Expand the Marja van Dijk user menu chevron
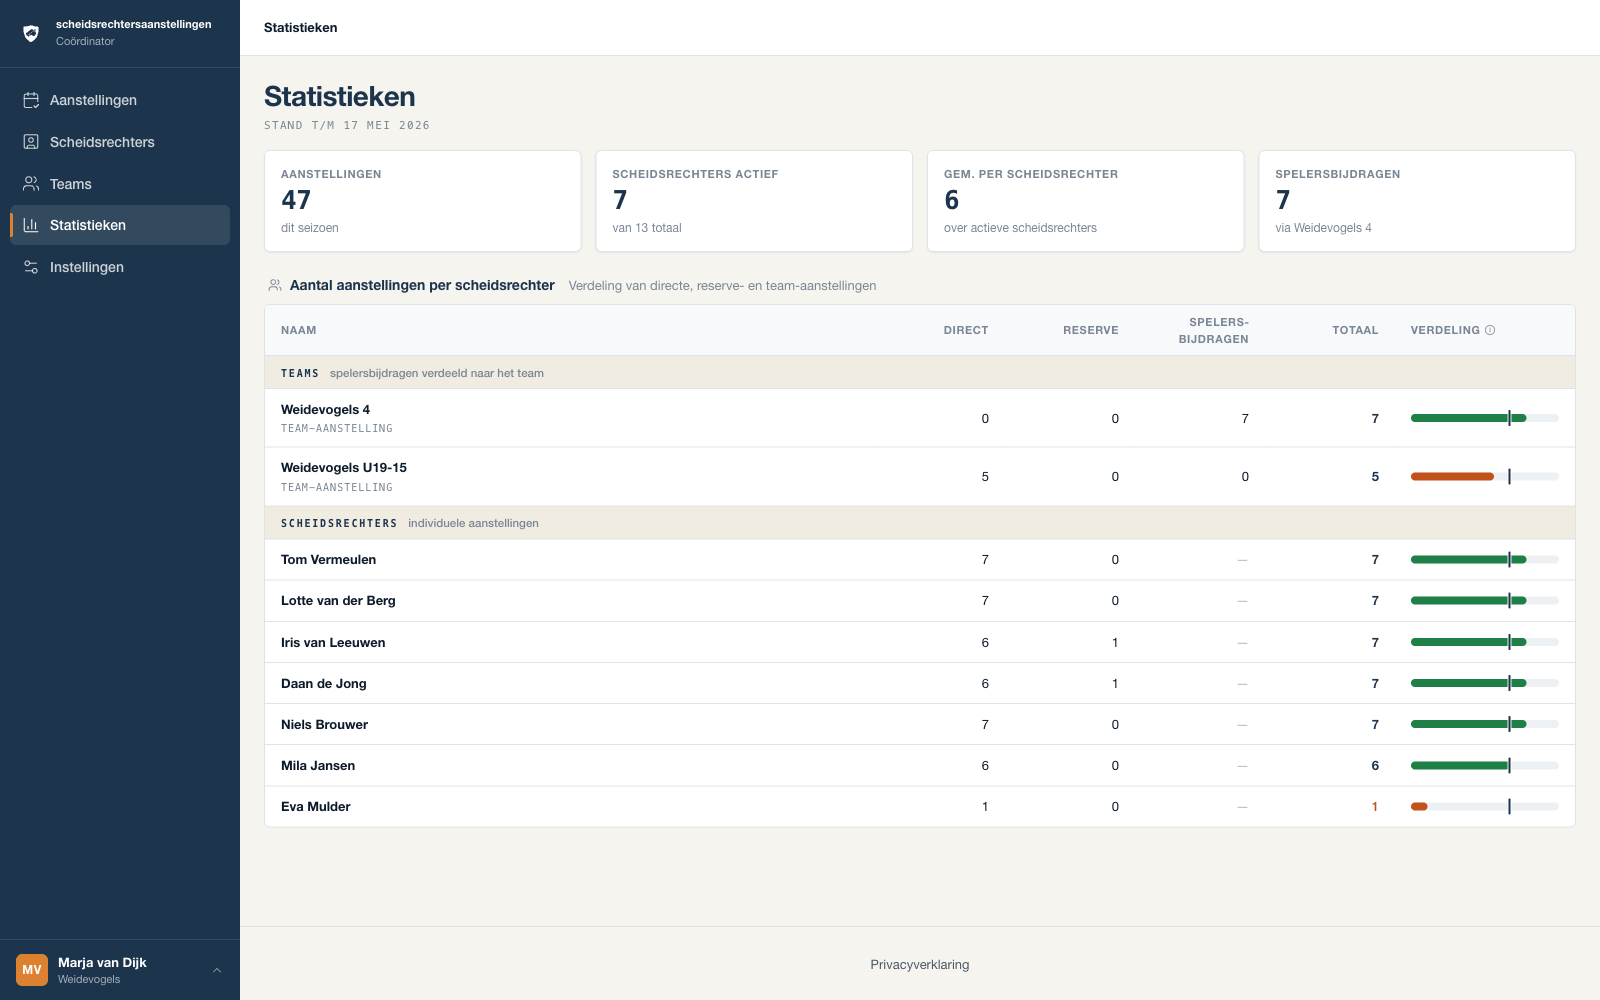Screen dimensions: 1600x1000 click(x=217, y=970)
